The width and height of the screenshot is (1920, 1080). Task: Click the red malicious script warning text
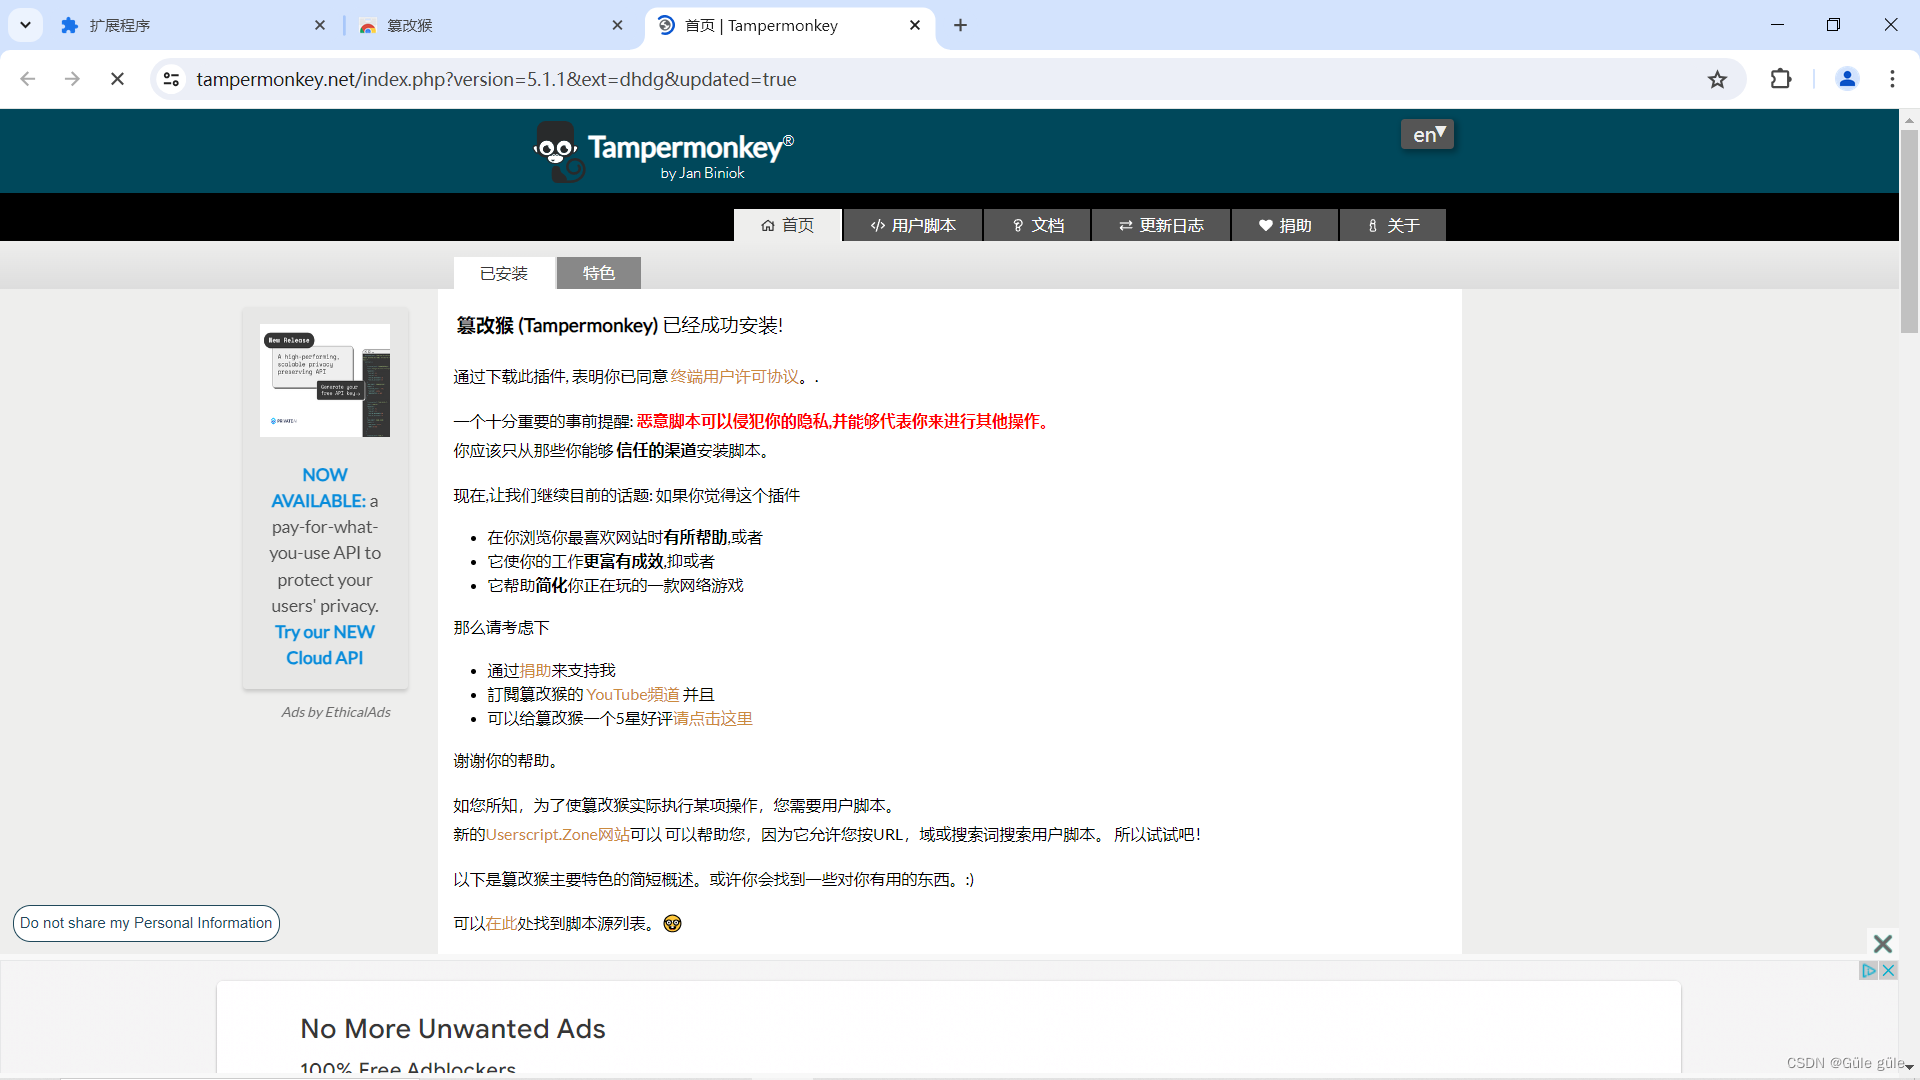(845, 422)
